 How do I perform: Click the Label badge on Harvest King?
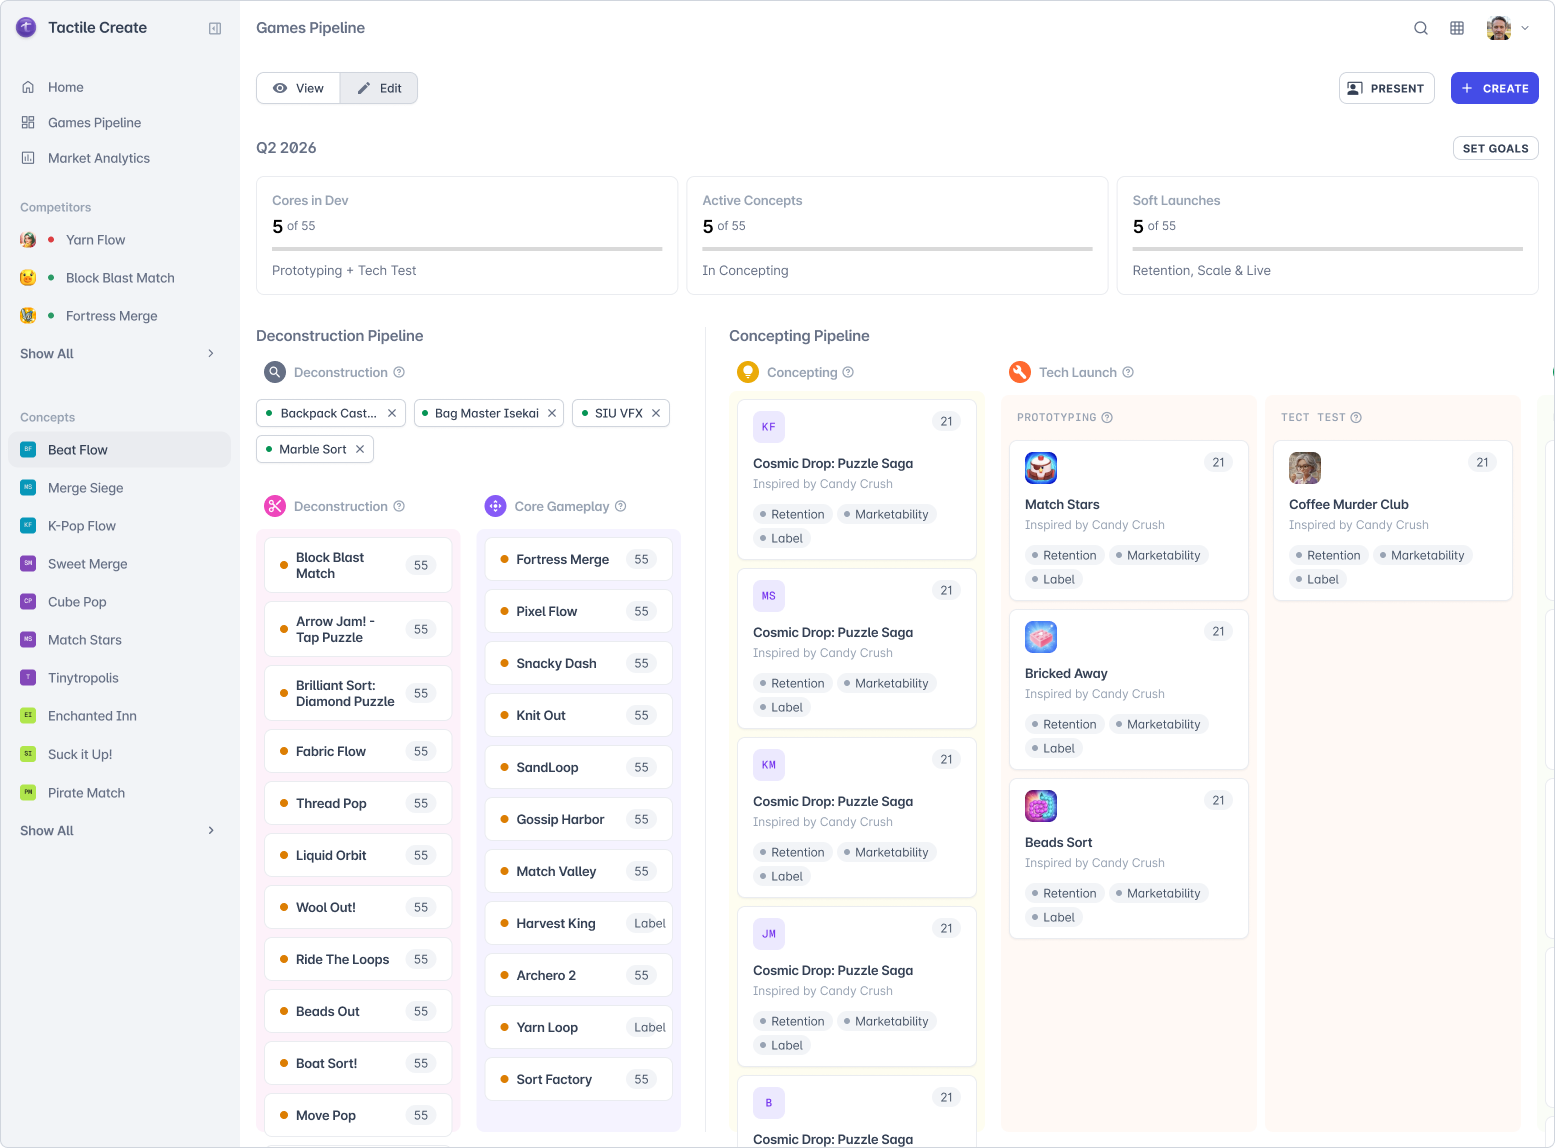pos(650,923)
